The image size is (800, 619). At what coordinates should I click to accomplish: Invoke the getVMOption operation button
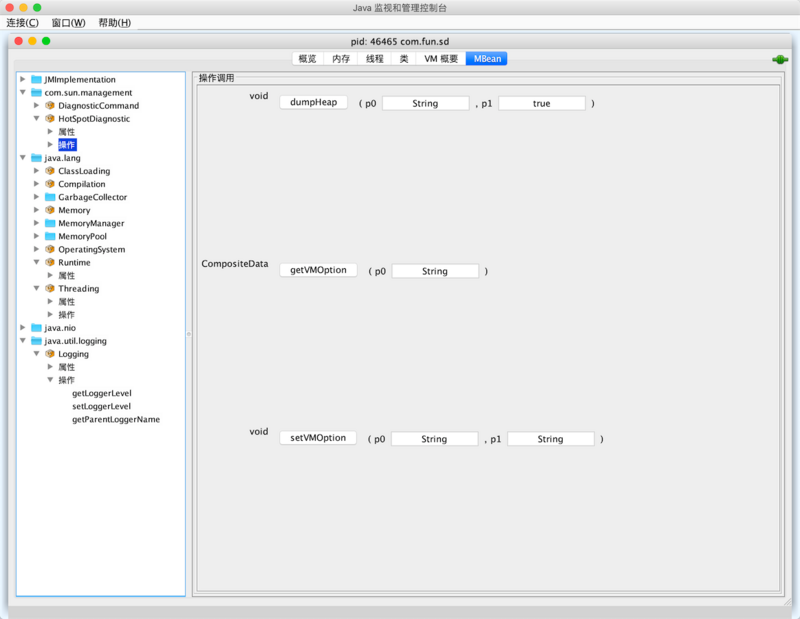pos(318,270)
